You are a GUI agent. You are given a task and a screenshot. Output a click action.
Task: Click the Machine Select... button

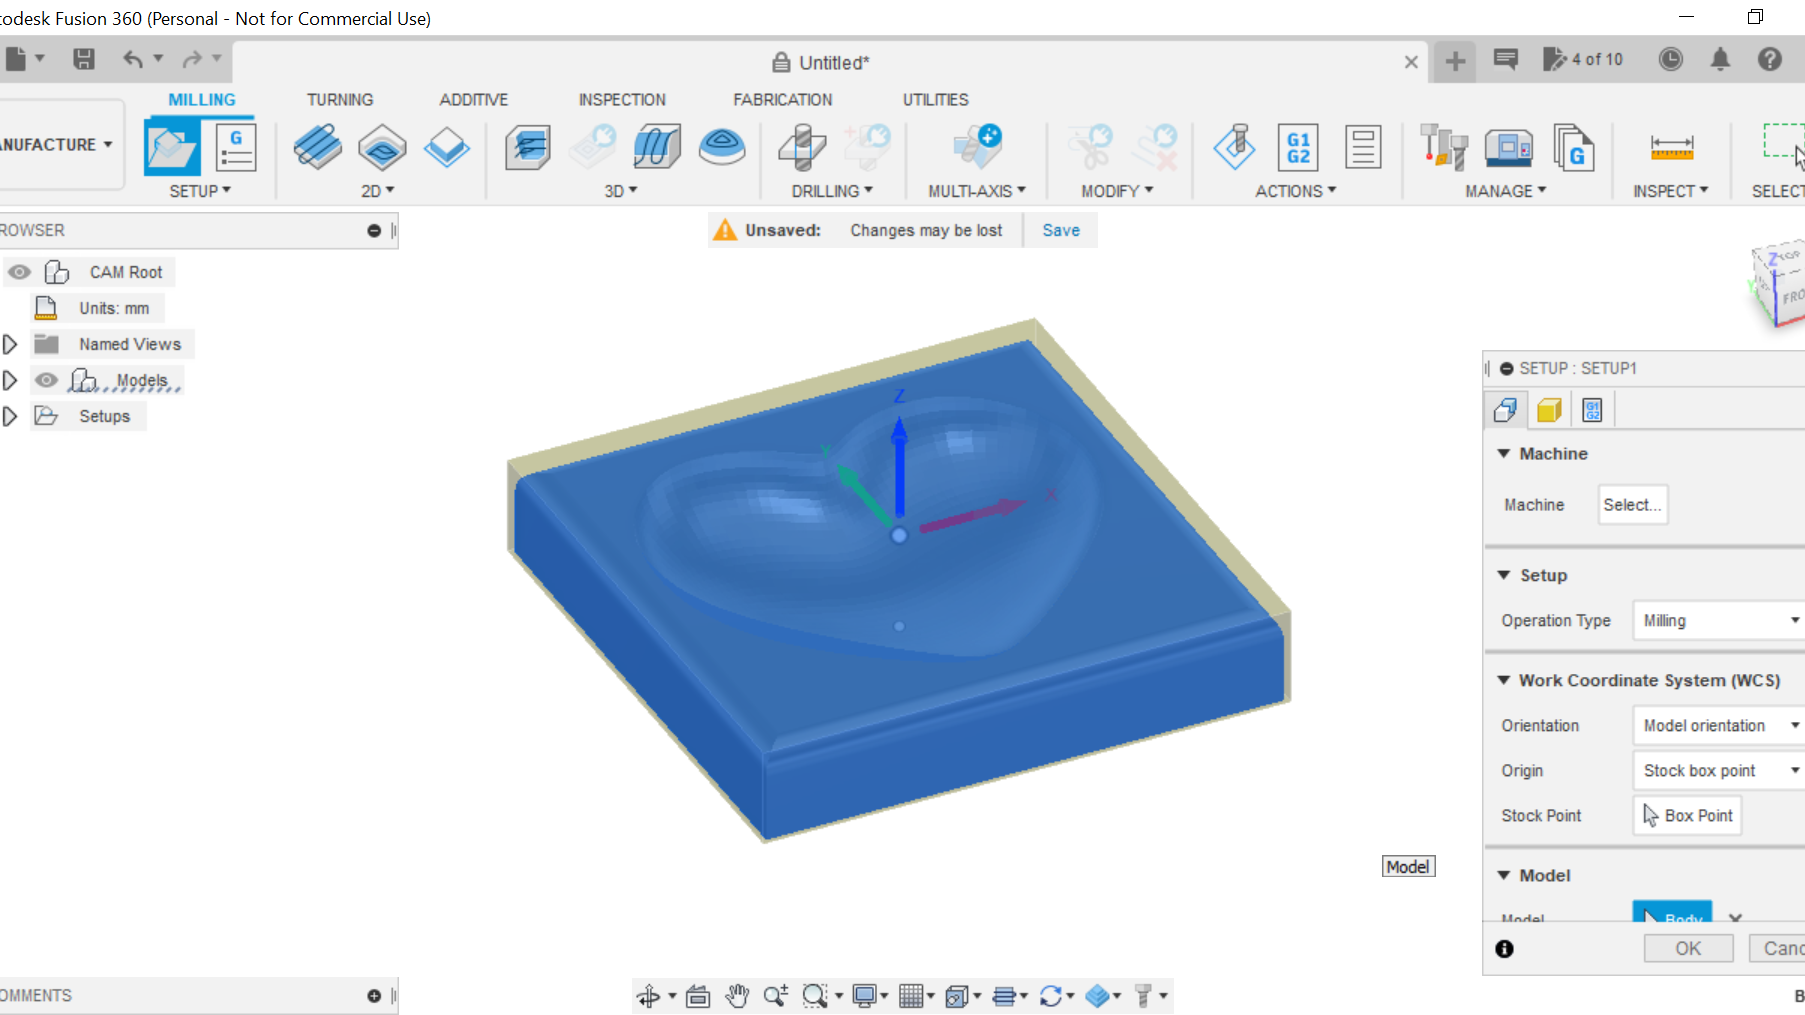pyautogui.click(x=1632, y=505)
